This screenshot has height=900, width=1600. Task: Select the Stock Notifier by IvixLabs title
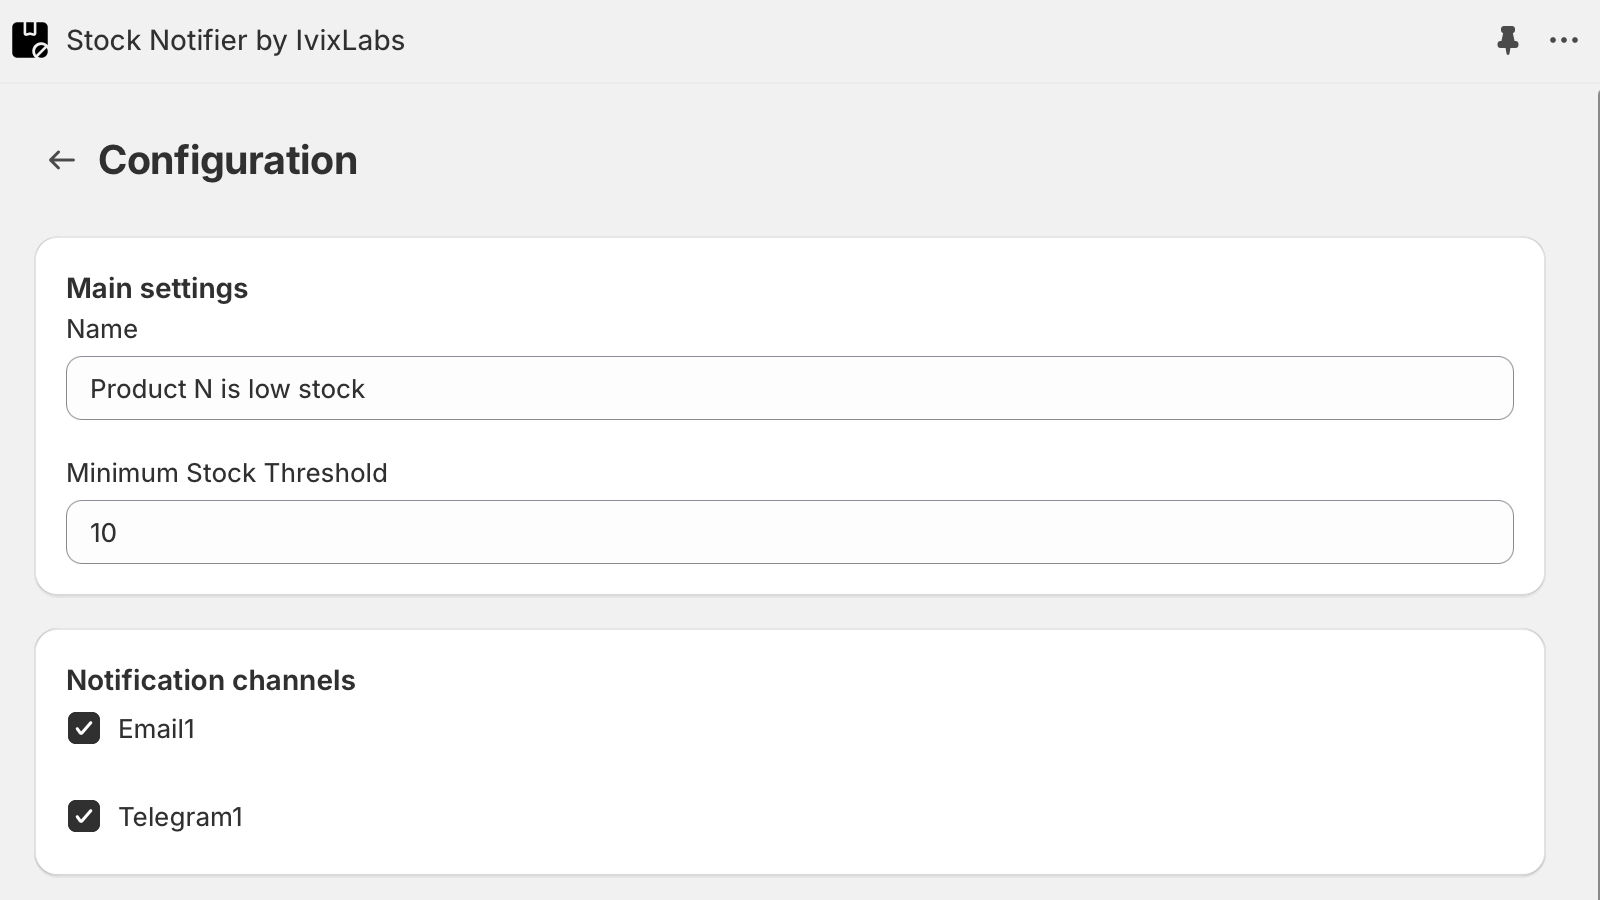point(236,40)
